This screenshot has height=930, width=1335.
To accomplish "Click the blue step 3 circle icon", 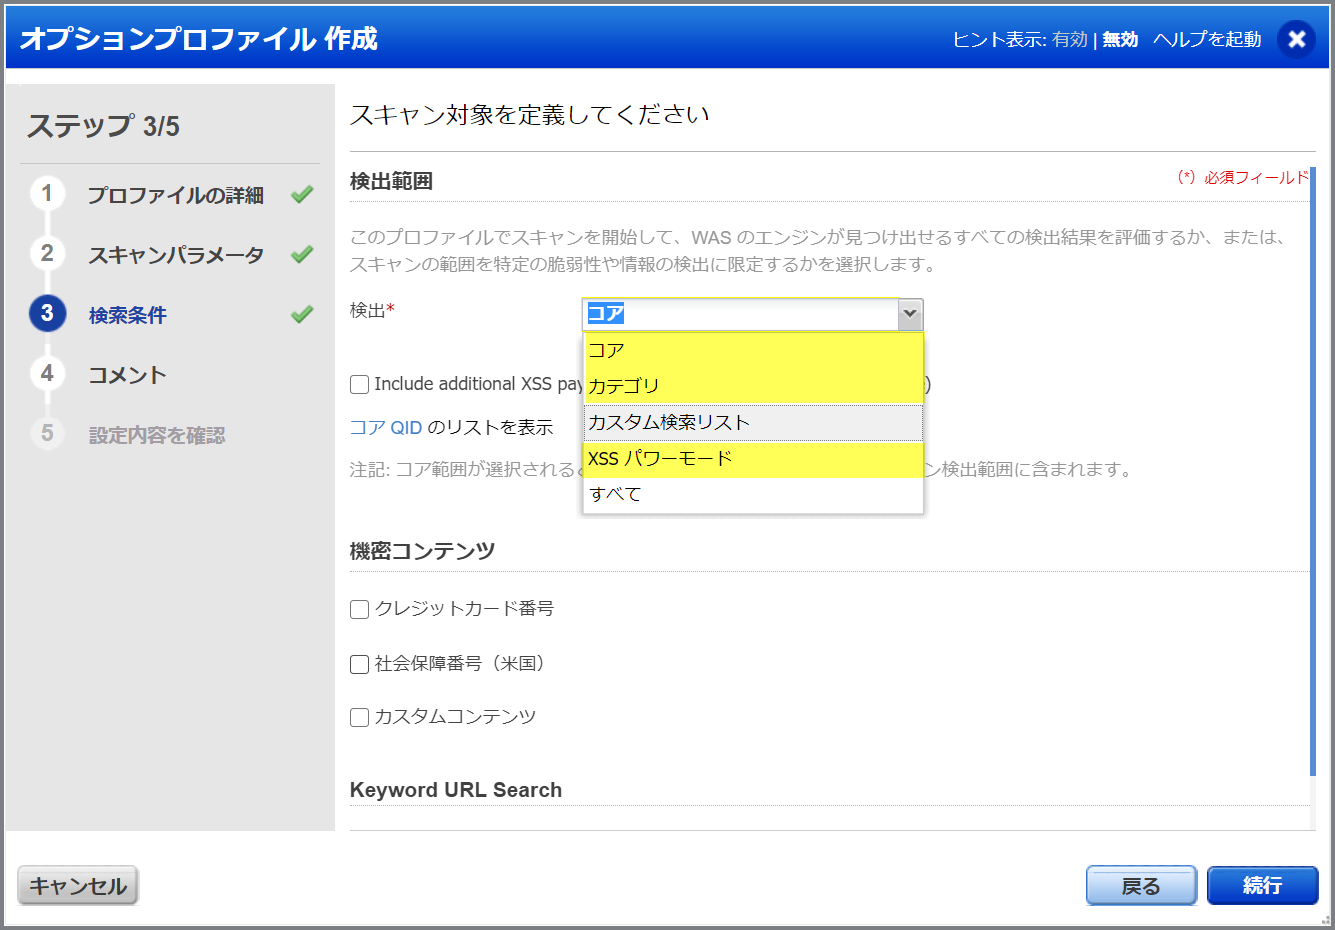I will 47,315.
